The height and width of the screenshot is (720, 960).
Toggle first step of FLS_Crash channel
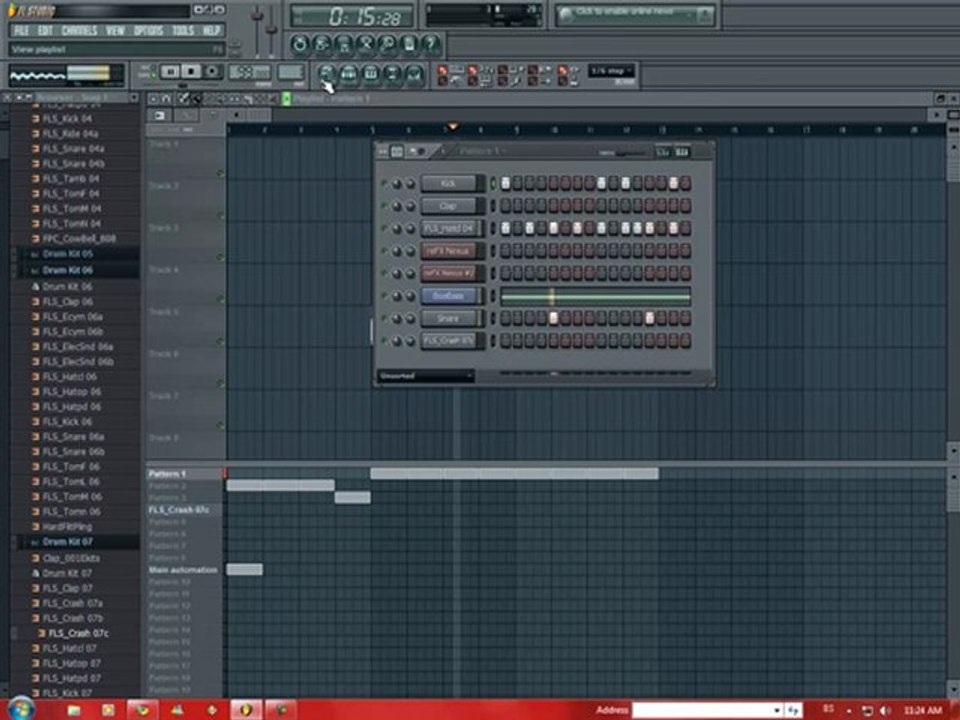click(505, 341)
